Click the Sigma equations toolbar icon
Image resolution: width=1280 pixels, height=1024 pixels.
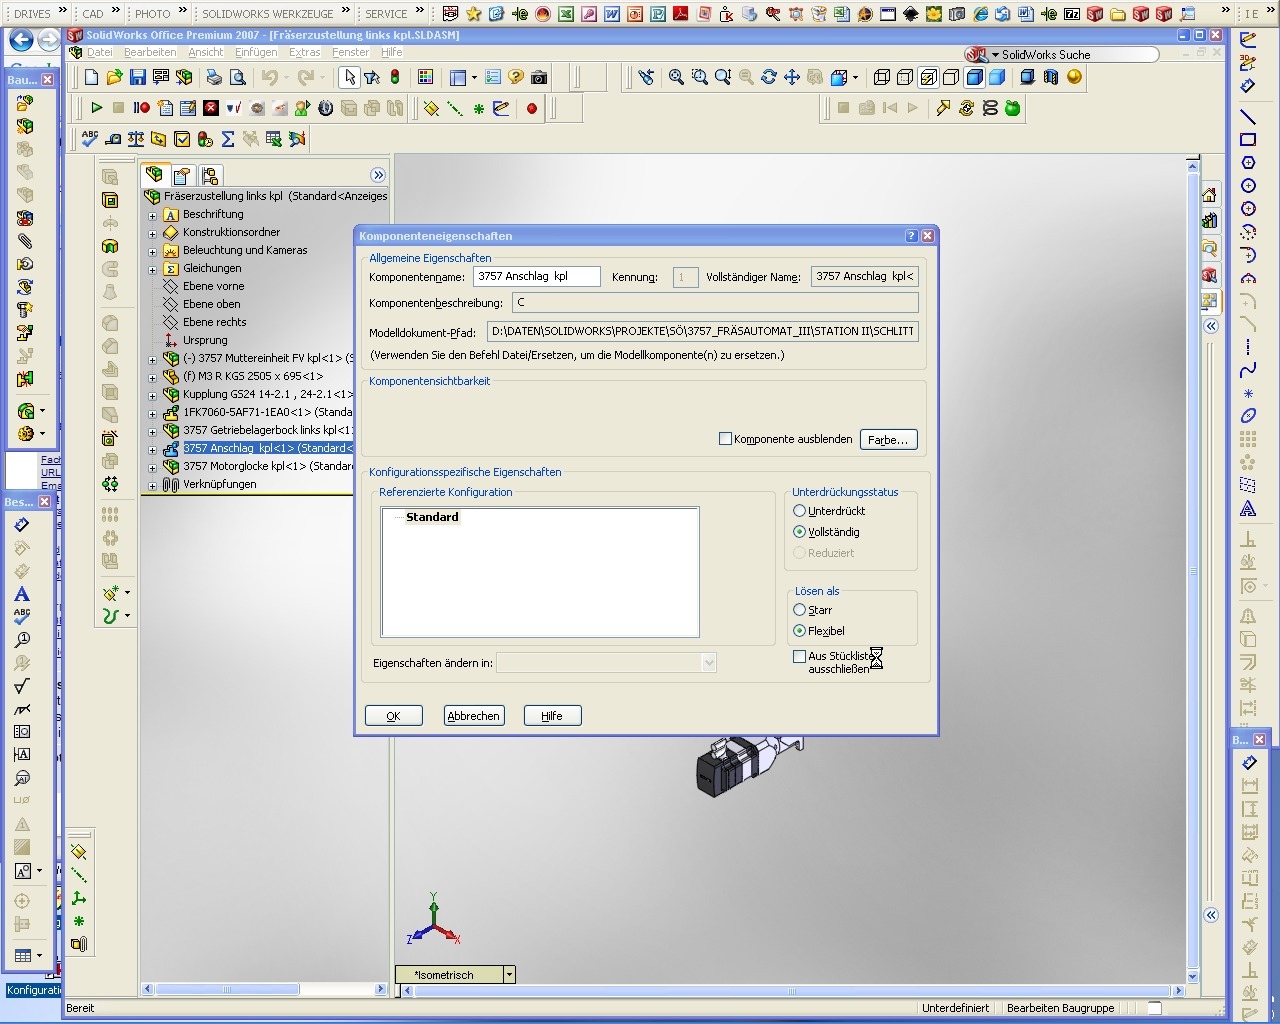[x=228, y=139]
